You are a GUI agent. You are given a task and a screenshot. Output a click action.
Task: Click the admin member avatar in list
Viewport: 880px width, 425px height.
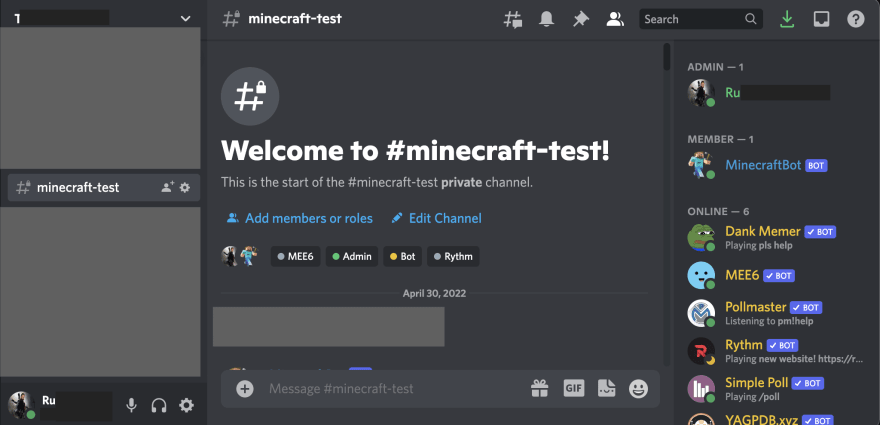click(x=701, y=93)
